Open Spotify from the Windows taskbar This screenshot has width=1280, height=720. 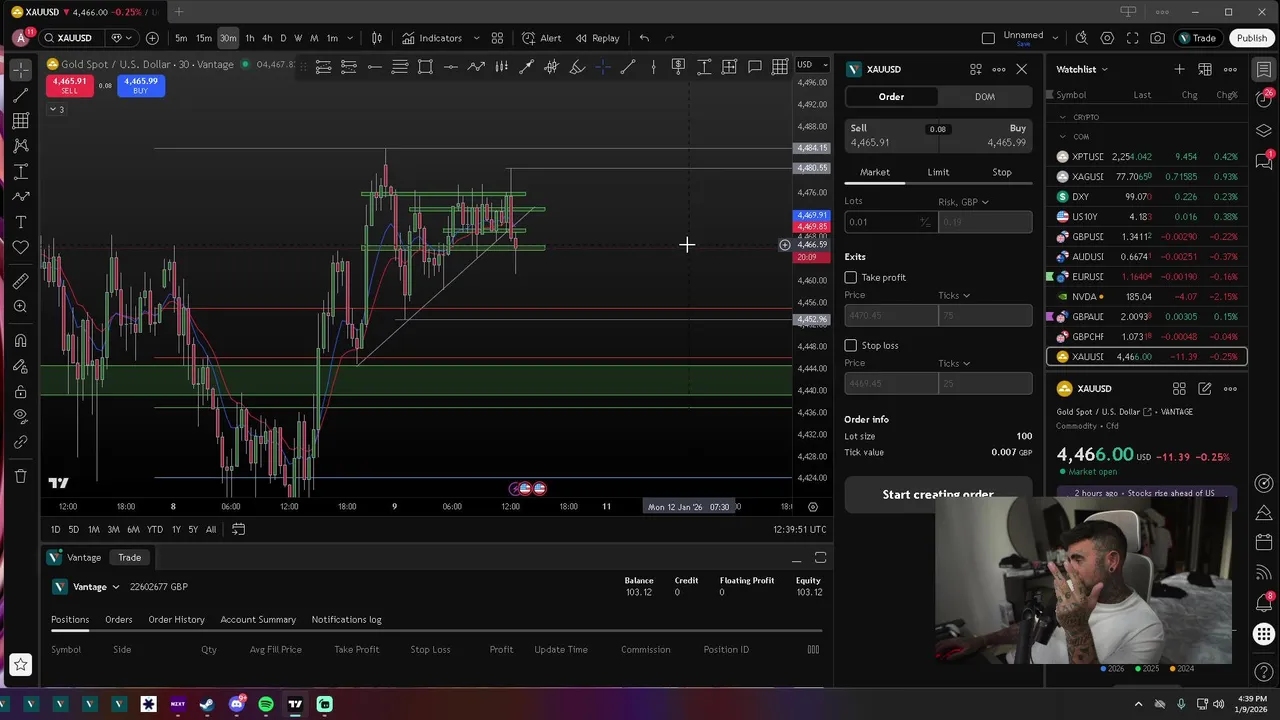click(265, 704)
